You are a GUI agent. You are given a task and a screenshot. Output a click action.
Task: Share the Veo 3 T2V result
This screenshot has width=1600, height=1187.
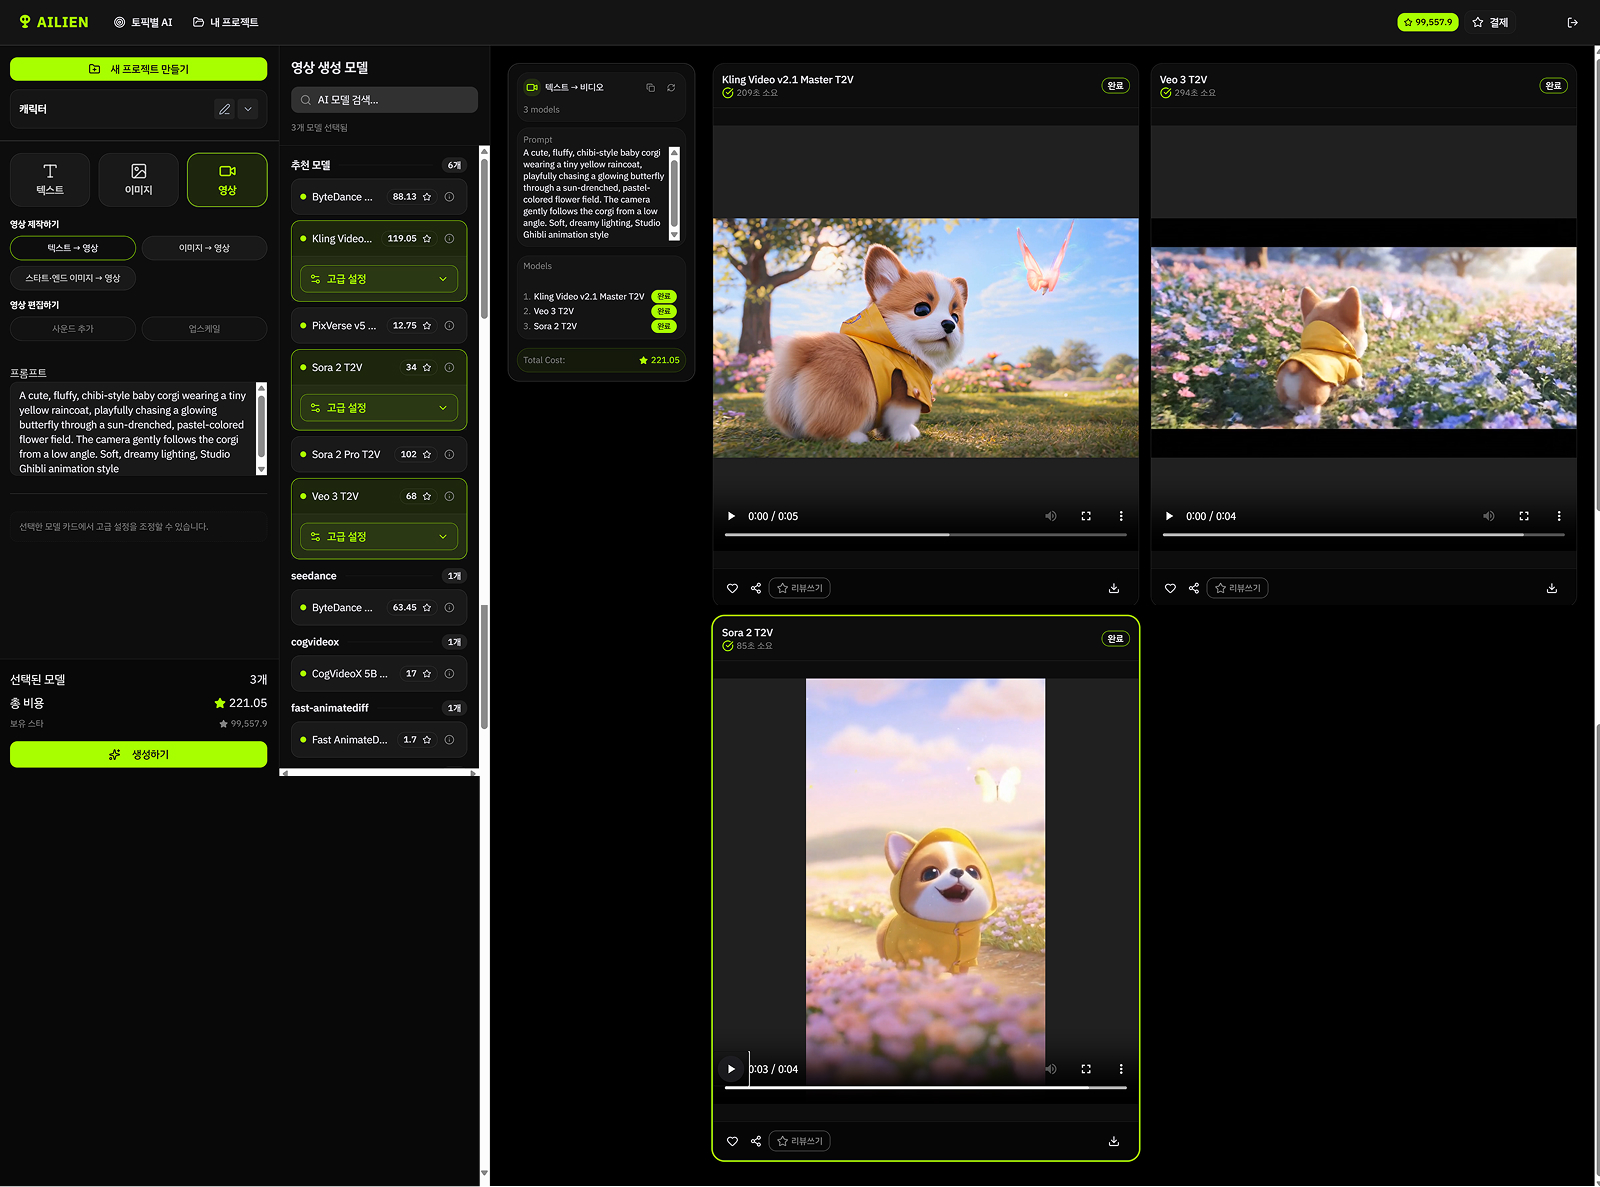(x=1194, y=588)
